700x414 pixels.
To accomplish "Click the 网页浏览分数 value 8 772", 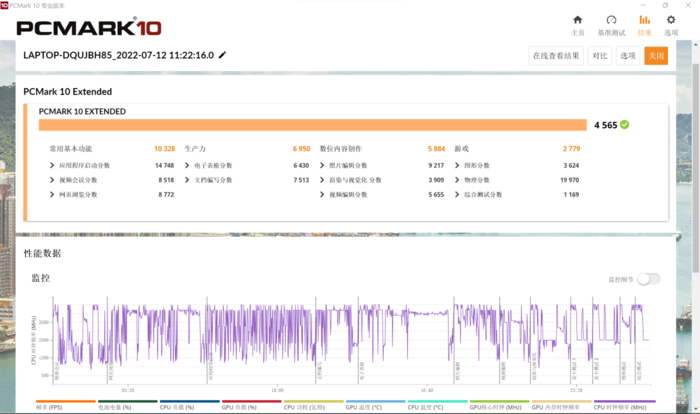I will [166, 194].
